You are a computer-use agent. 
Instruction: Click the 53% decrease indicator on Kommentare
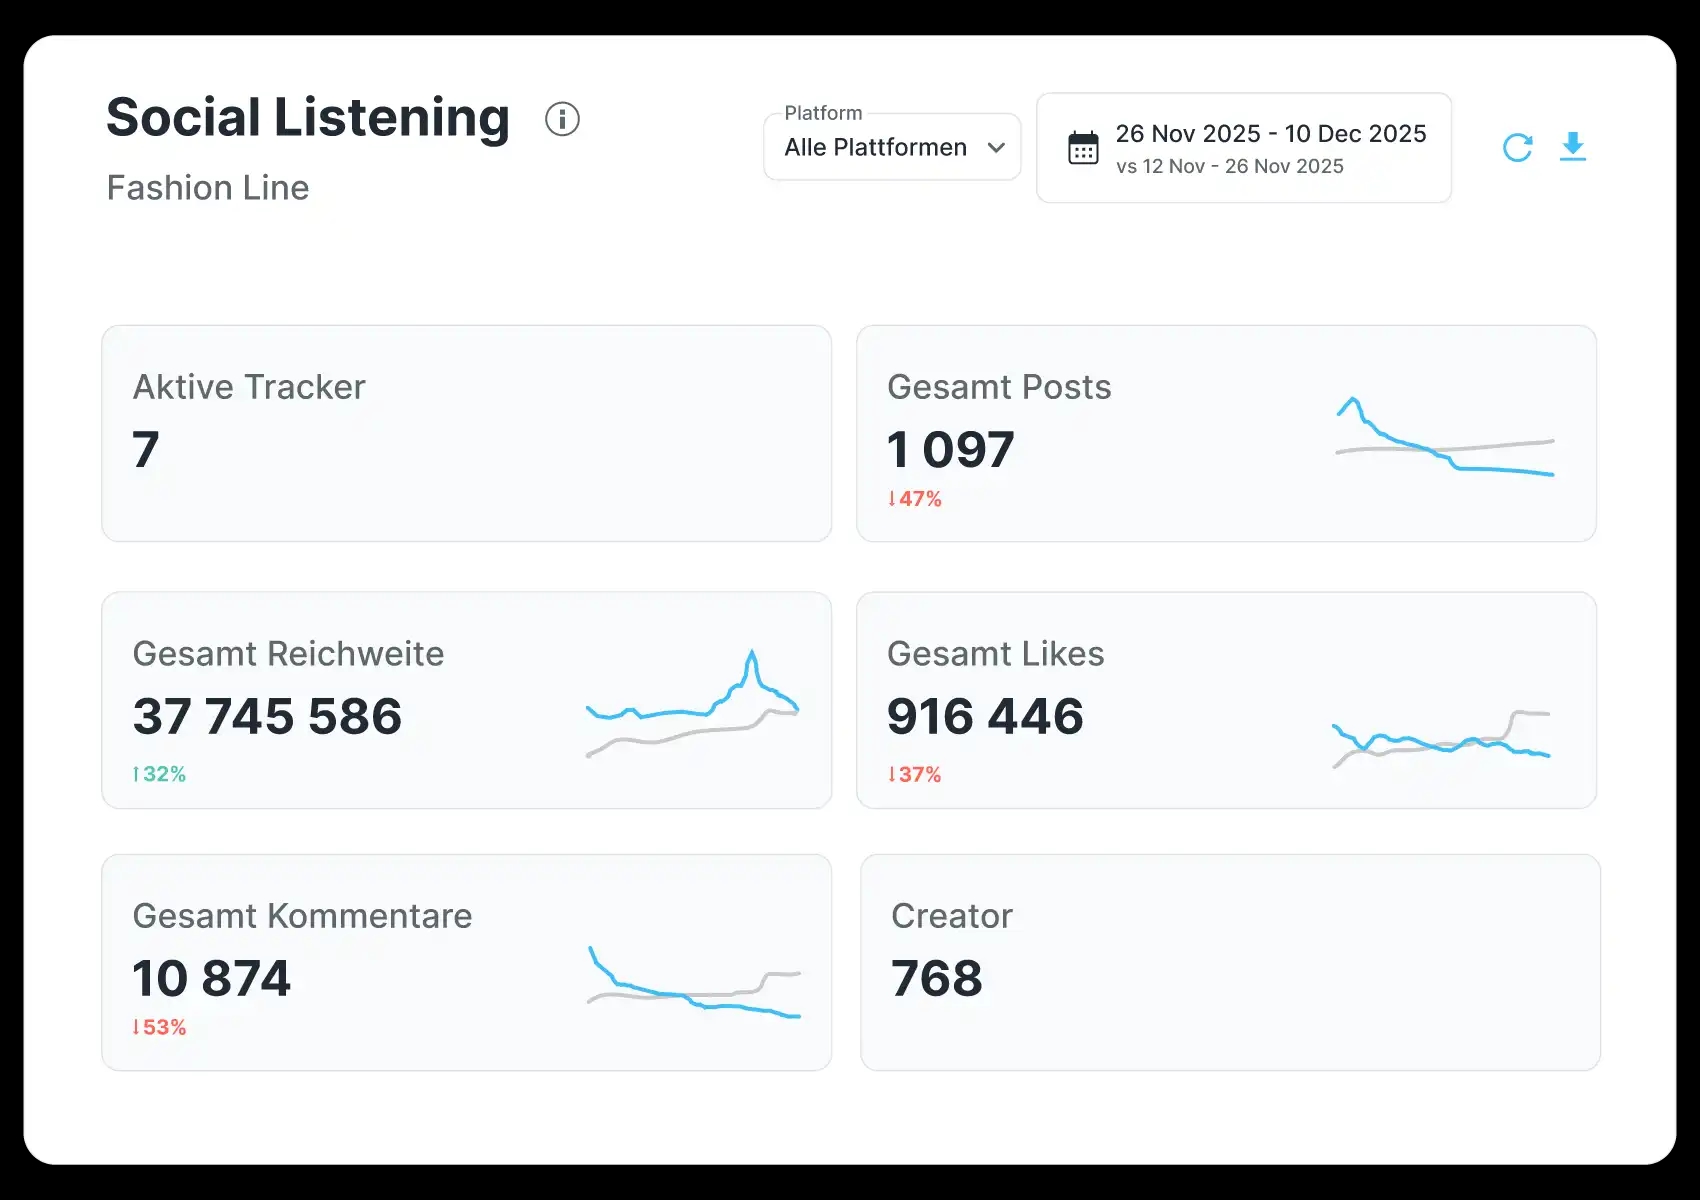pyautogui.click(x=160, y=1027)
